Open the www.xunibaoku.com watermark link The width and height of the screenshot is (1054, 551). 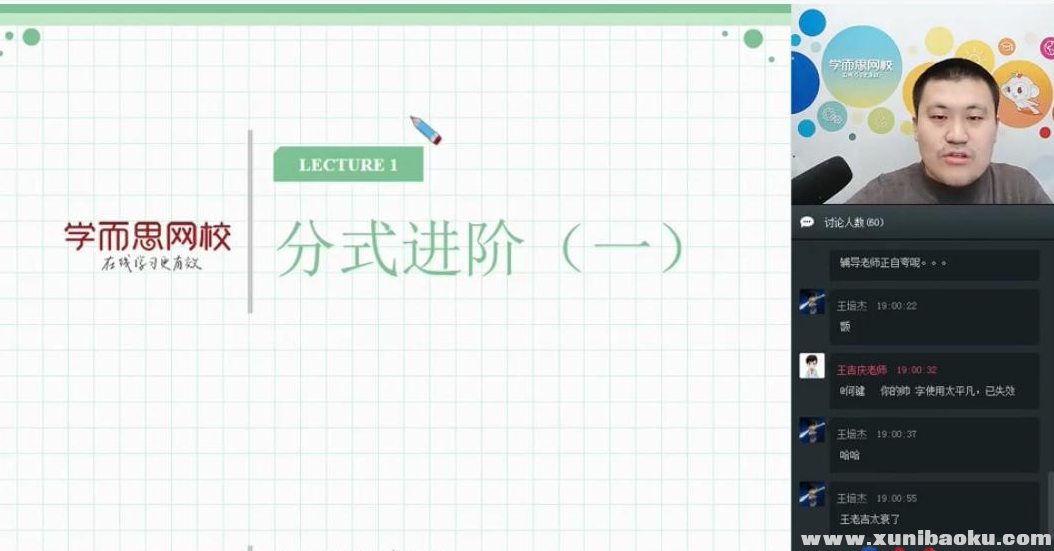tap(925, 539)
